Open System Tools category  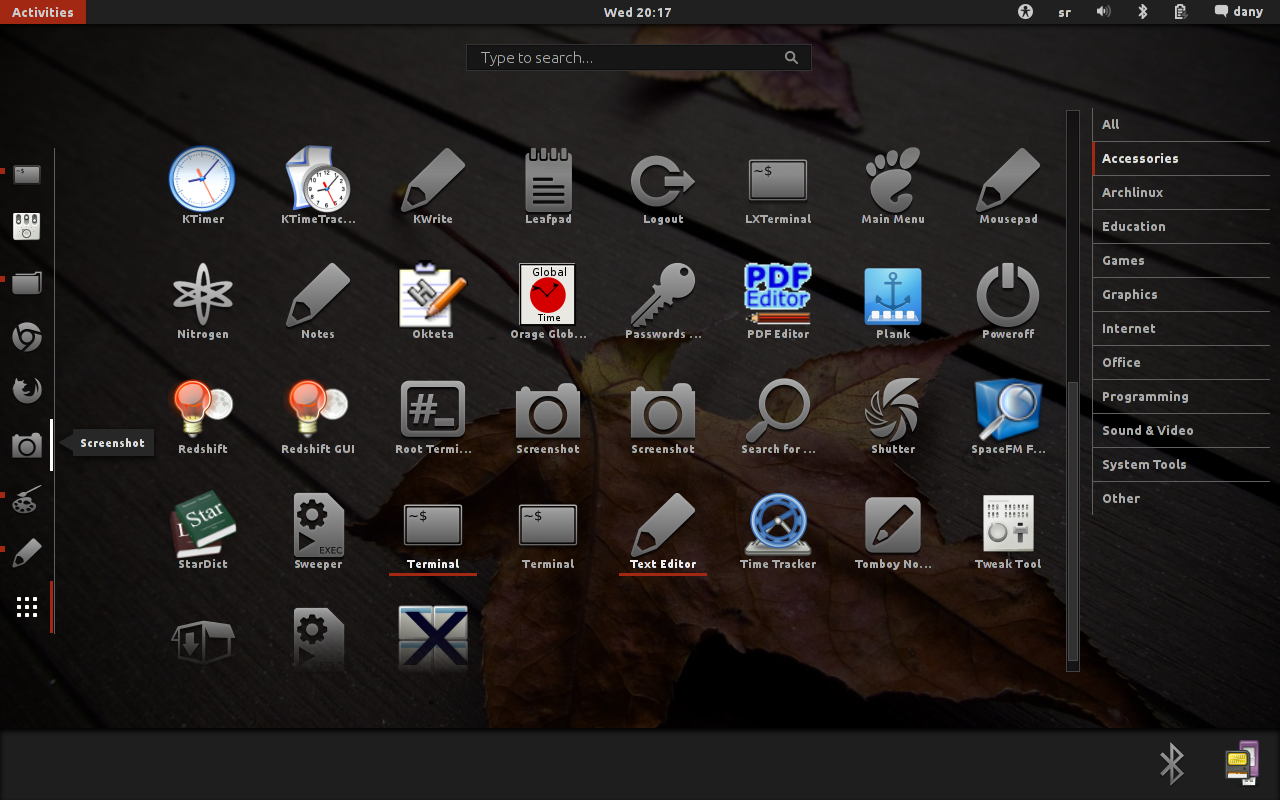pyautogui.click(x=1181, y=464)
